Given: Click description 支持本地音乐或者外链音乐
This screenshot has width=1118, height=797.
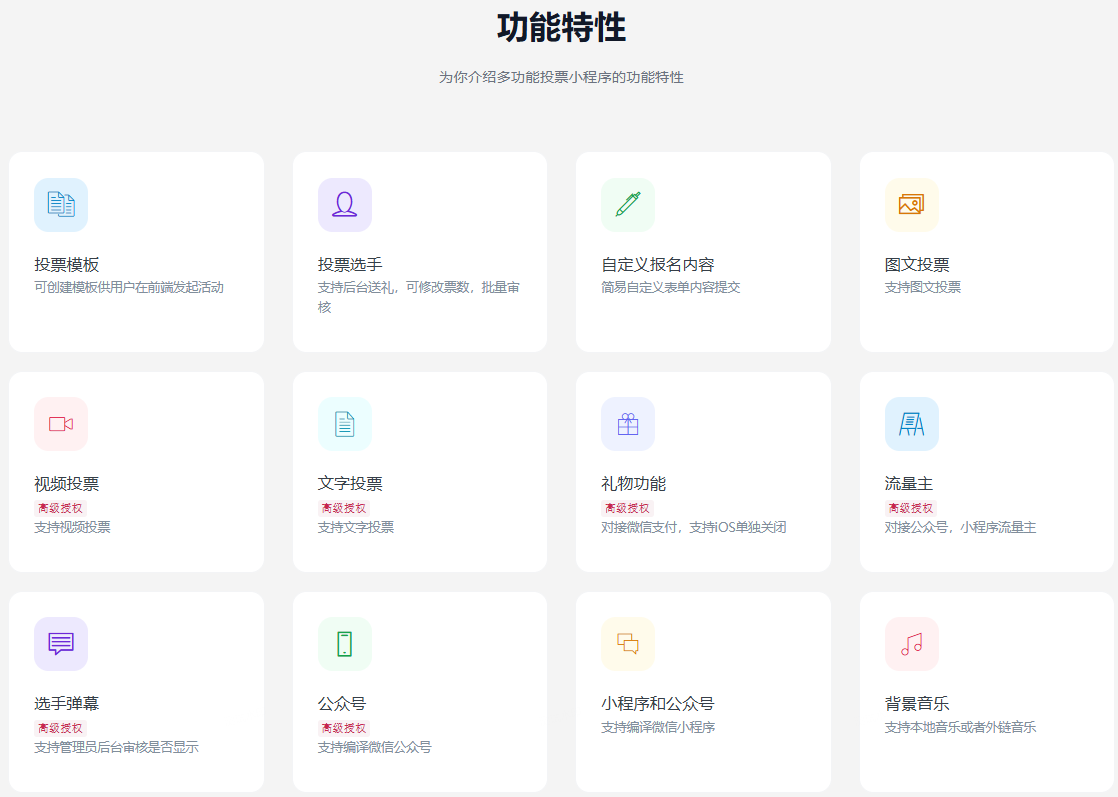Looking at the screenshot, I should [960, 727].
